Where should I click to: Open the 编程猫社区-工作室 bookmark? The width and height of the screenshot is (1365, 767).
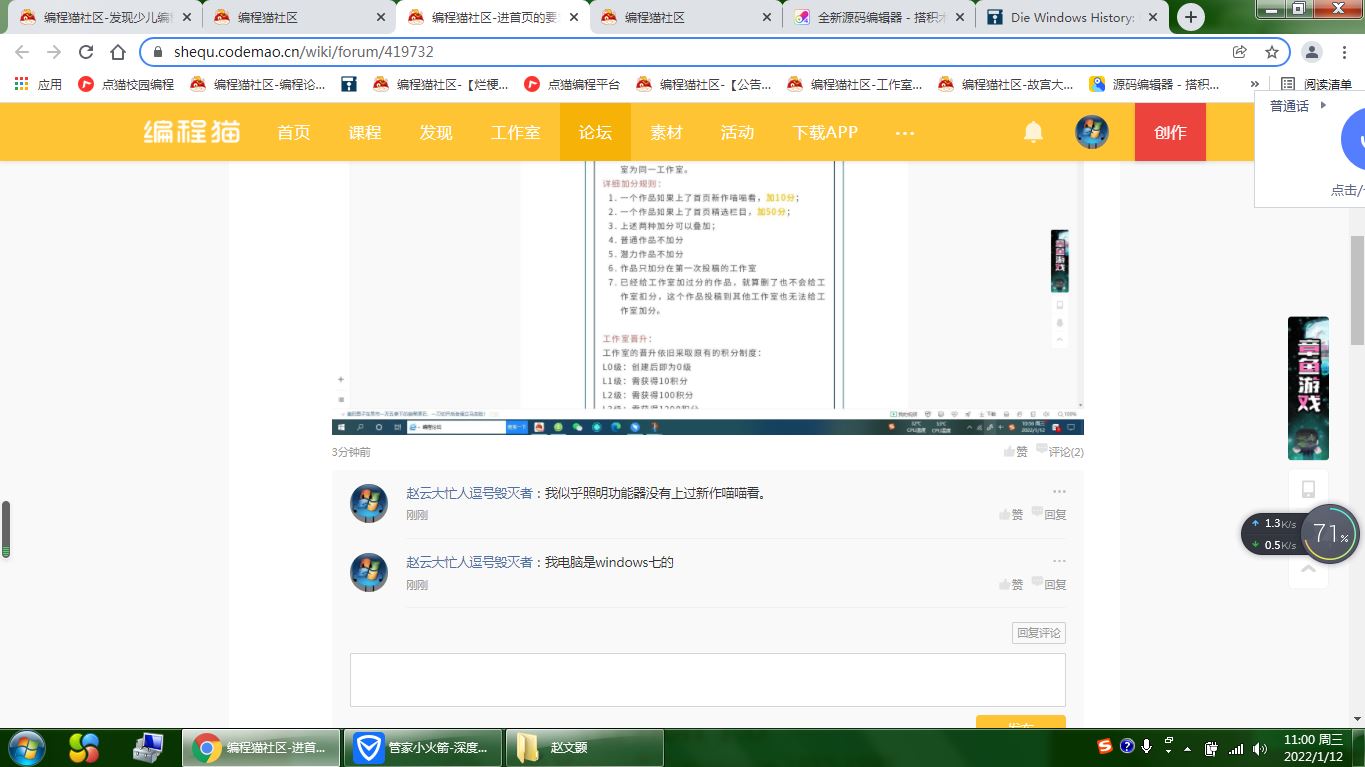pos(855,85)
